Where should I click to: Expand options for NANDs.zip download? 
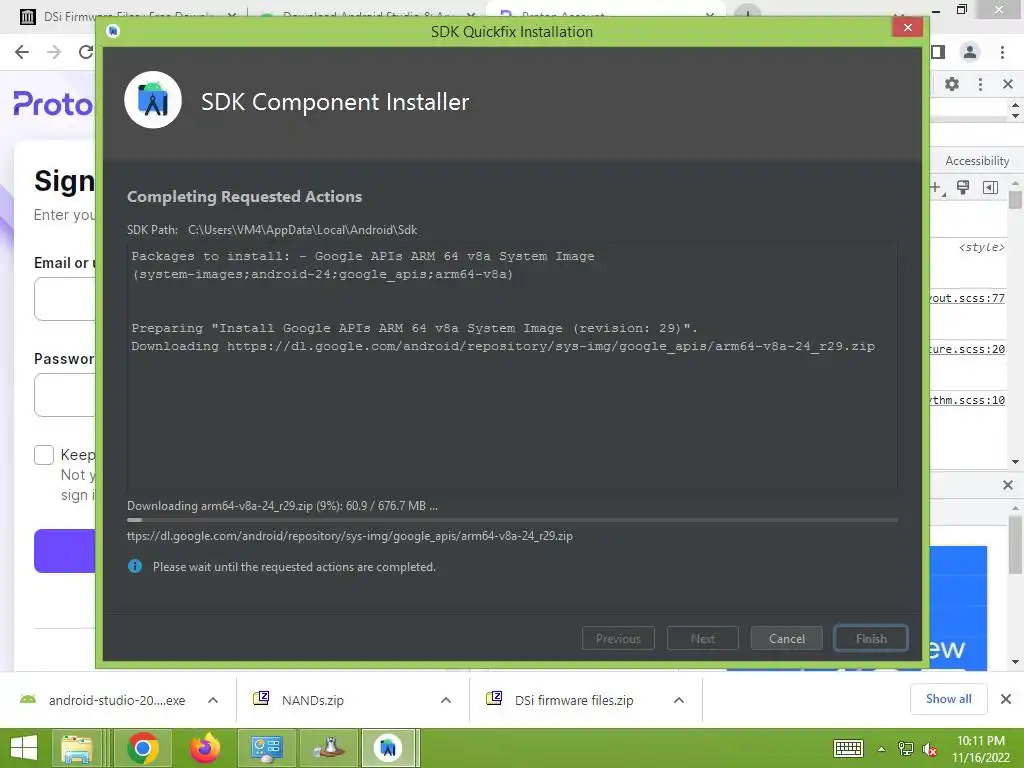(446, 700)
